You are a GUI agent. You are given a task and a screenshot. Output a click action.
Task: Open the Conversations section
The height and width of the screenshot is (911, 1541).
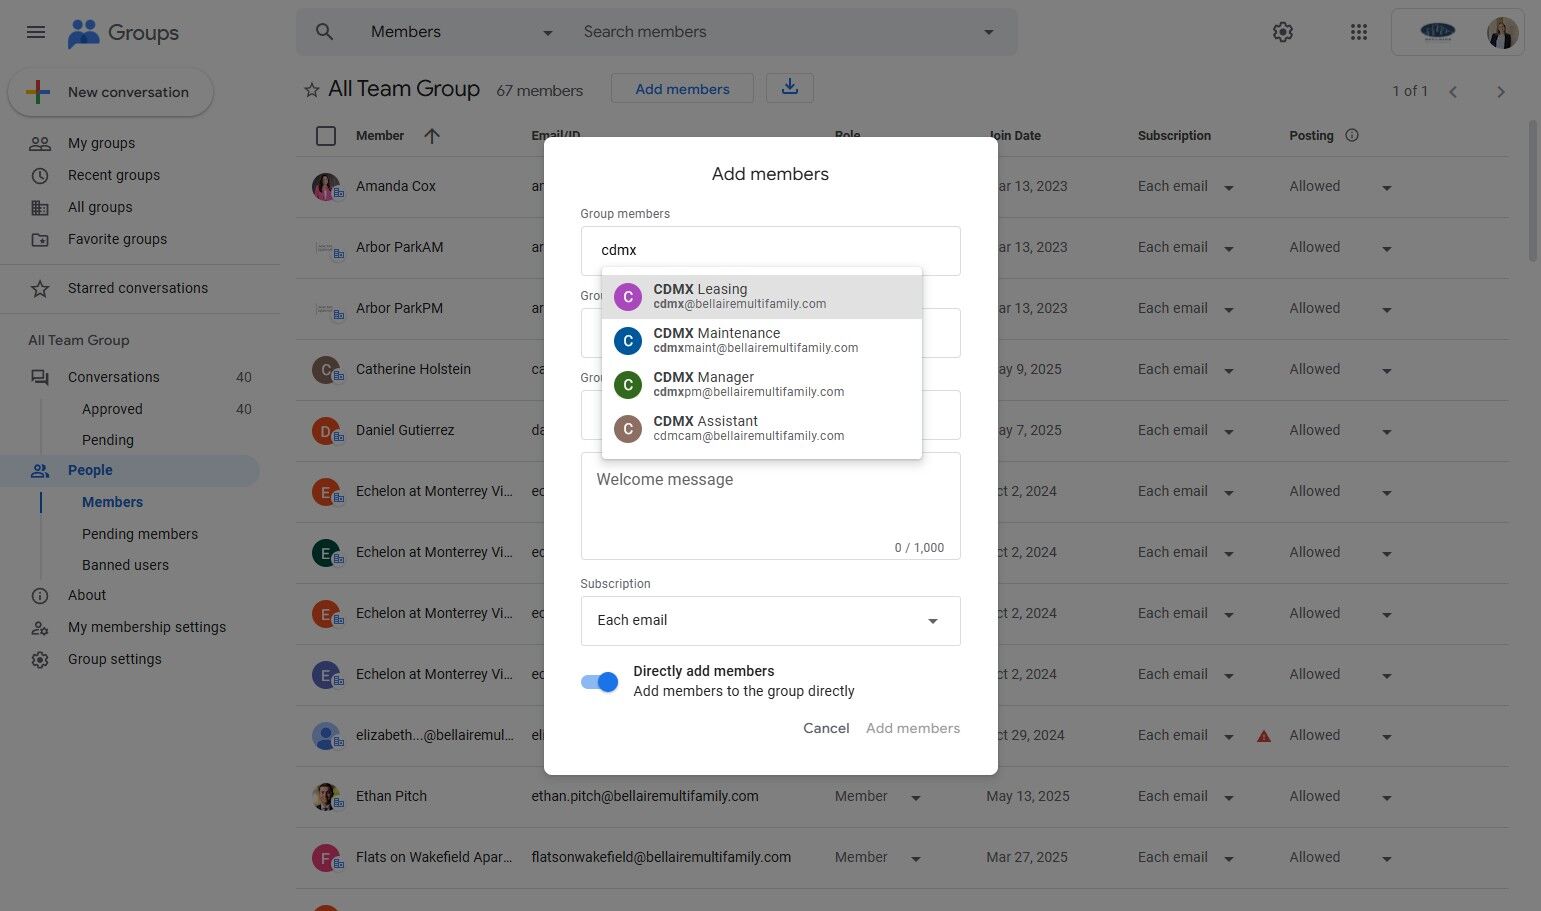[x=114, y=377]
